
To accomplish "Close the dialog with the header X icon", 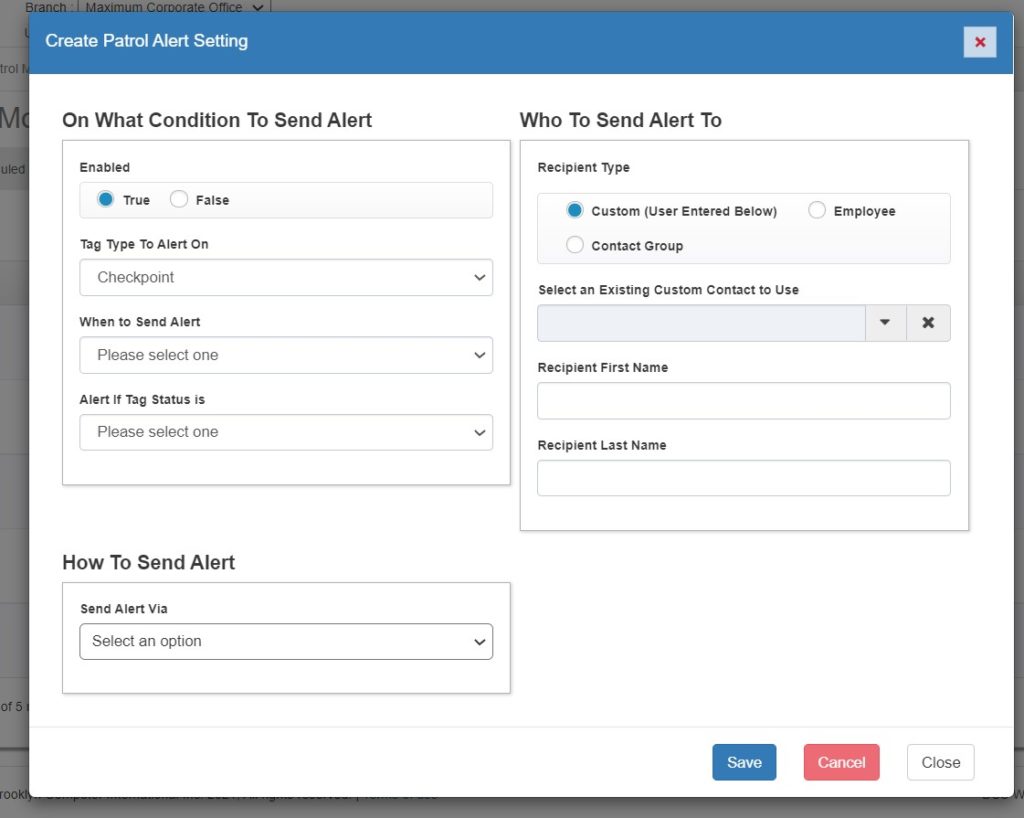I will pos(979,42).
